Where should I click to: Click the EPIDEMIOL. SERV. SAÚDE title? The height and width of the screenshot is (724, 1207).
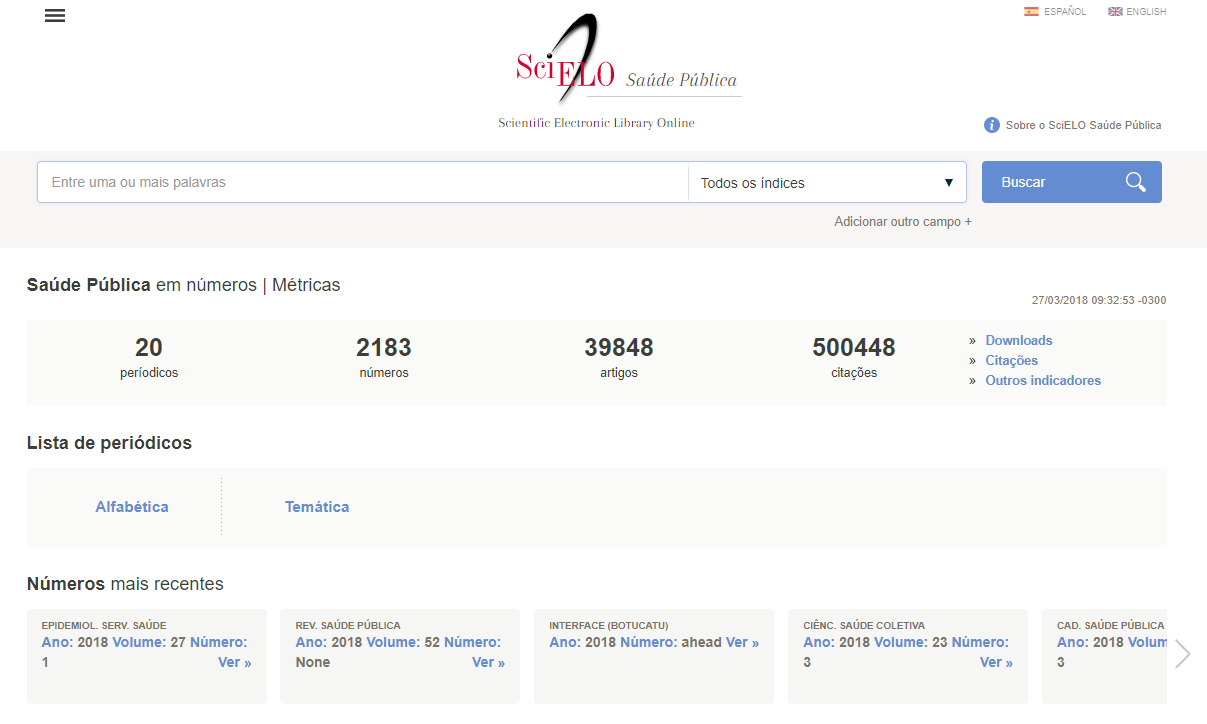tap(104, 626)
